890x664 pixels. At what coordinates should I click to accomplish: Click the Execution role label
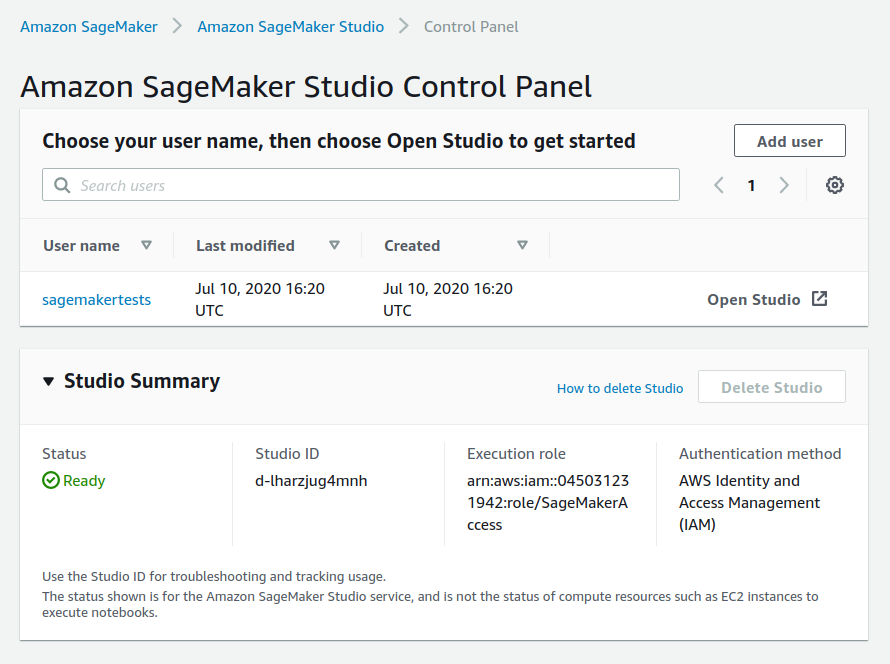tap(516, 453)
